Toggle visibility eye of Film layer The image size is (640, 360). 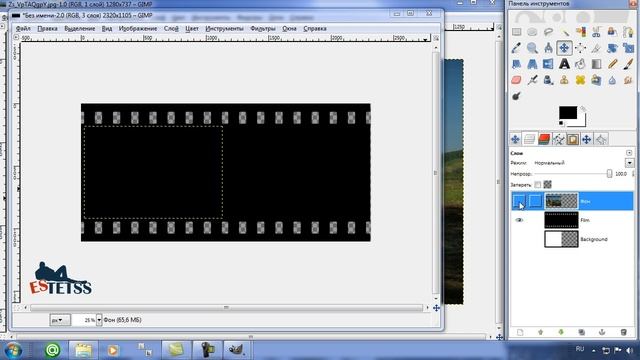click(519, 220)
